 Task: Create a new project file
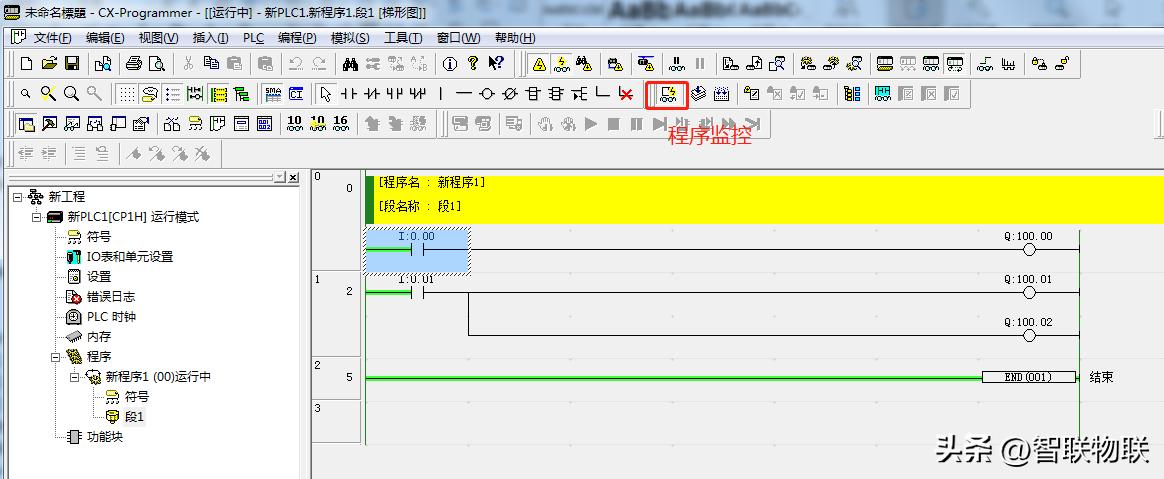[27, 64]
